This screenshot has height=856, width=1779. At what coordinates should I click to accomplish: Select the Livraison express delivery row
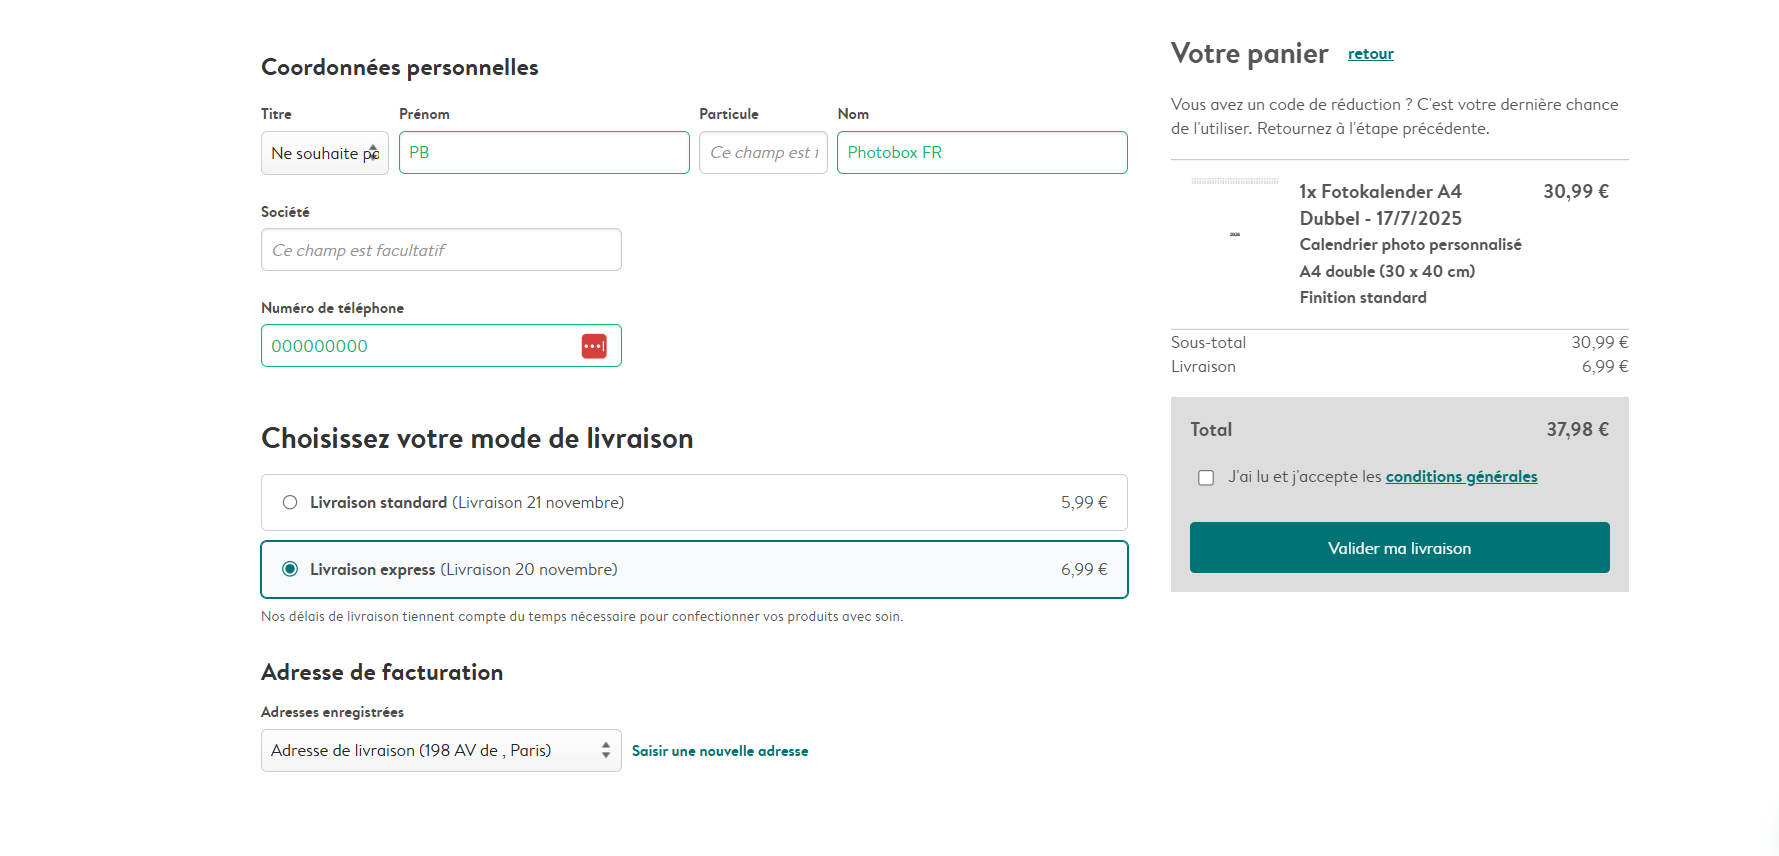(693, 569)
